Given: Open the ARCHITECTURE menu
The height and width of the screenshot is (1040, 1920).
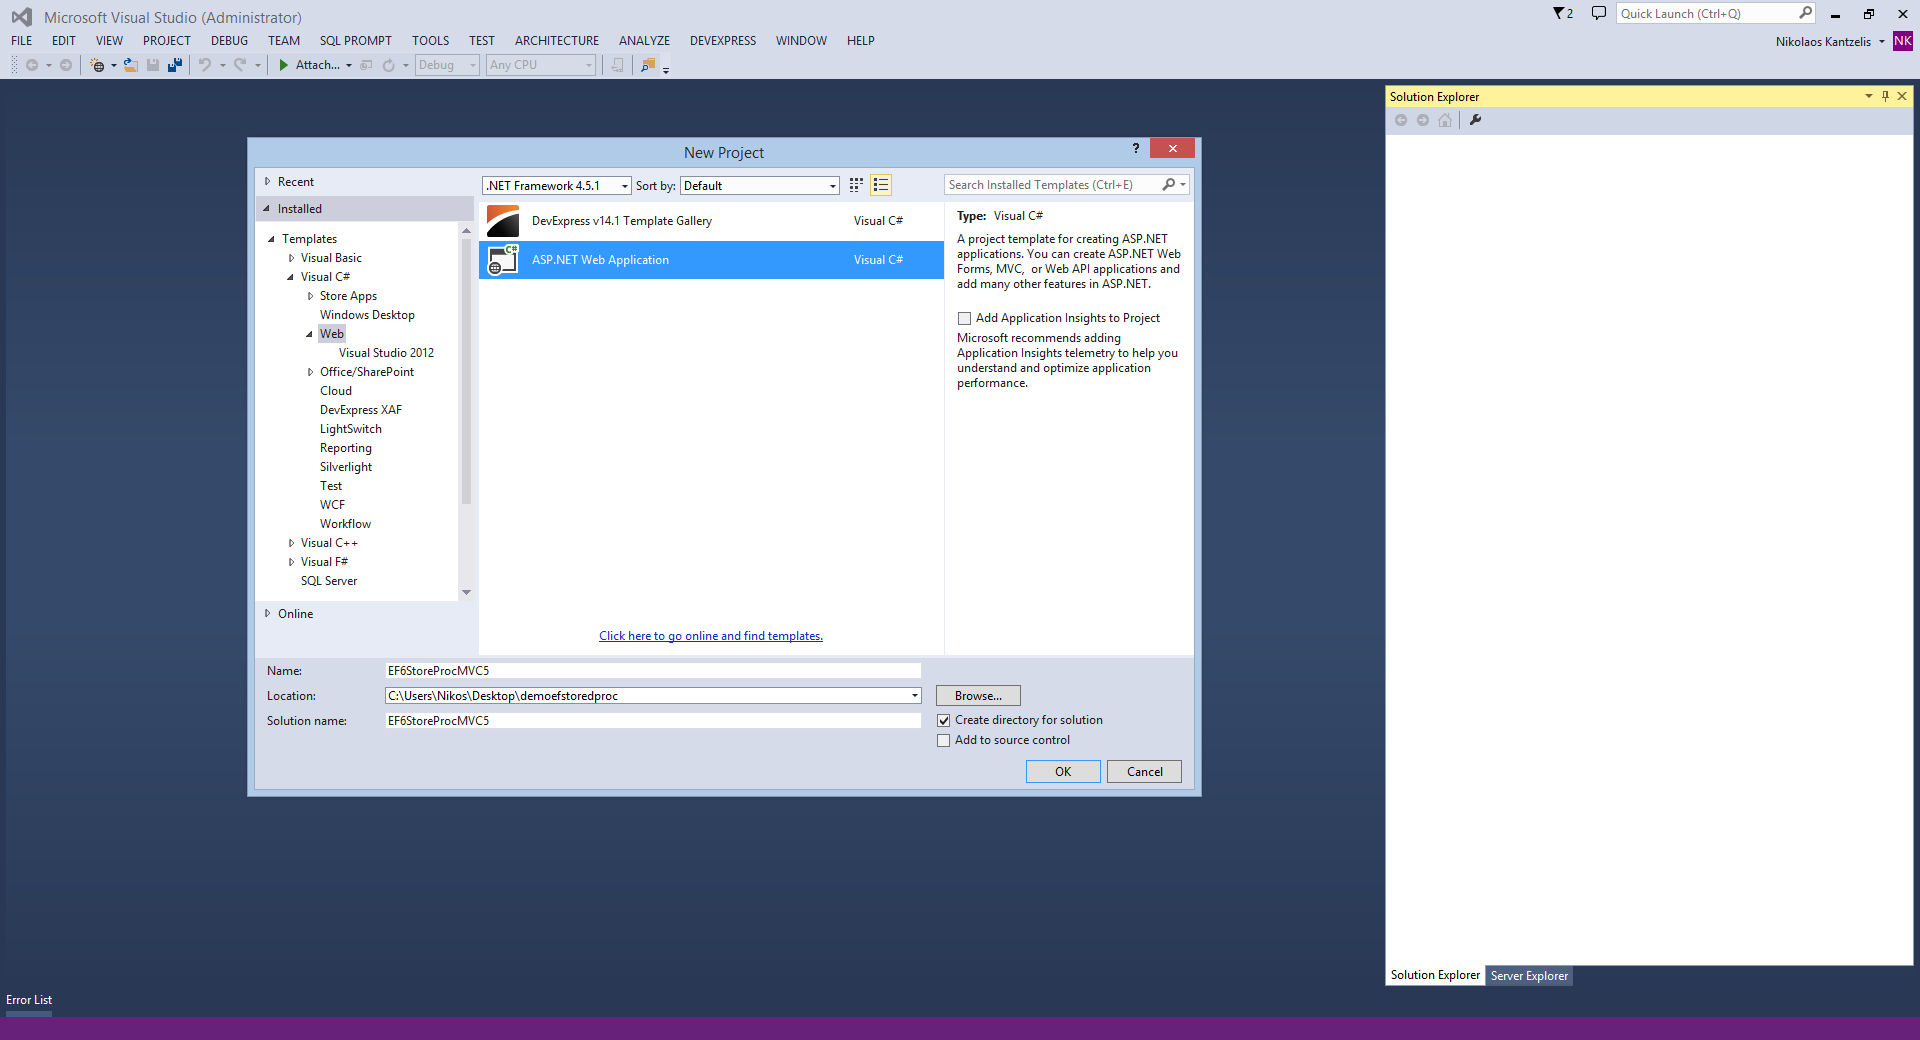Looking at the screenshot, I should pos(557,41).
